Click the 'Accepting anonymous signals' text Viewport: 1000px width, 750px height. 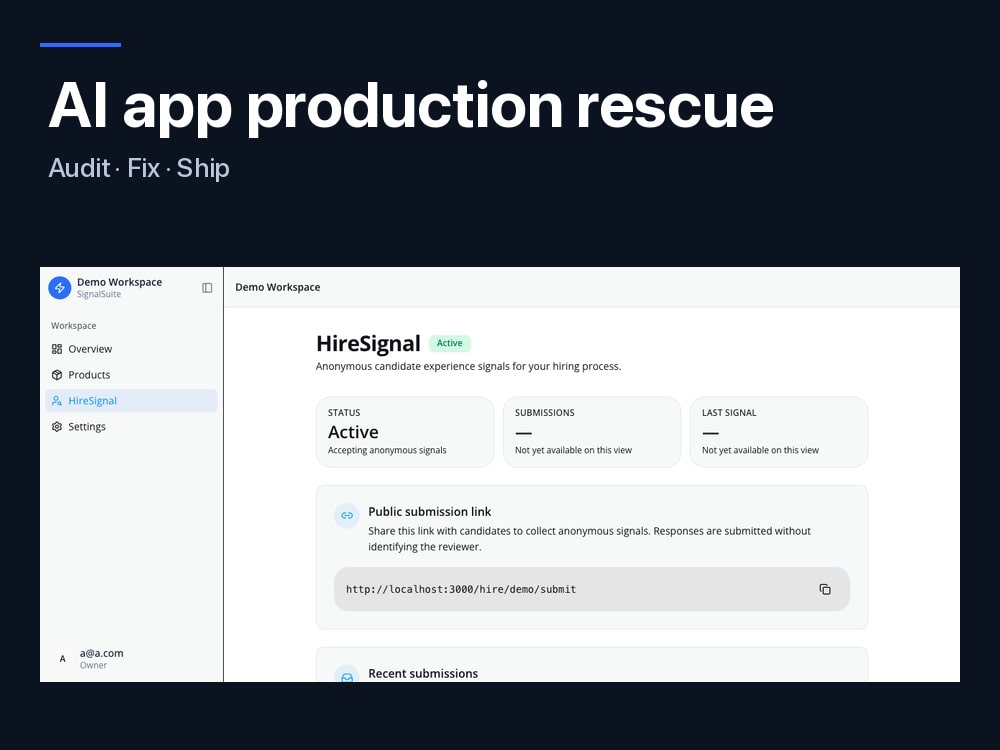pyautogui.click(x=387, y=450)
